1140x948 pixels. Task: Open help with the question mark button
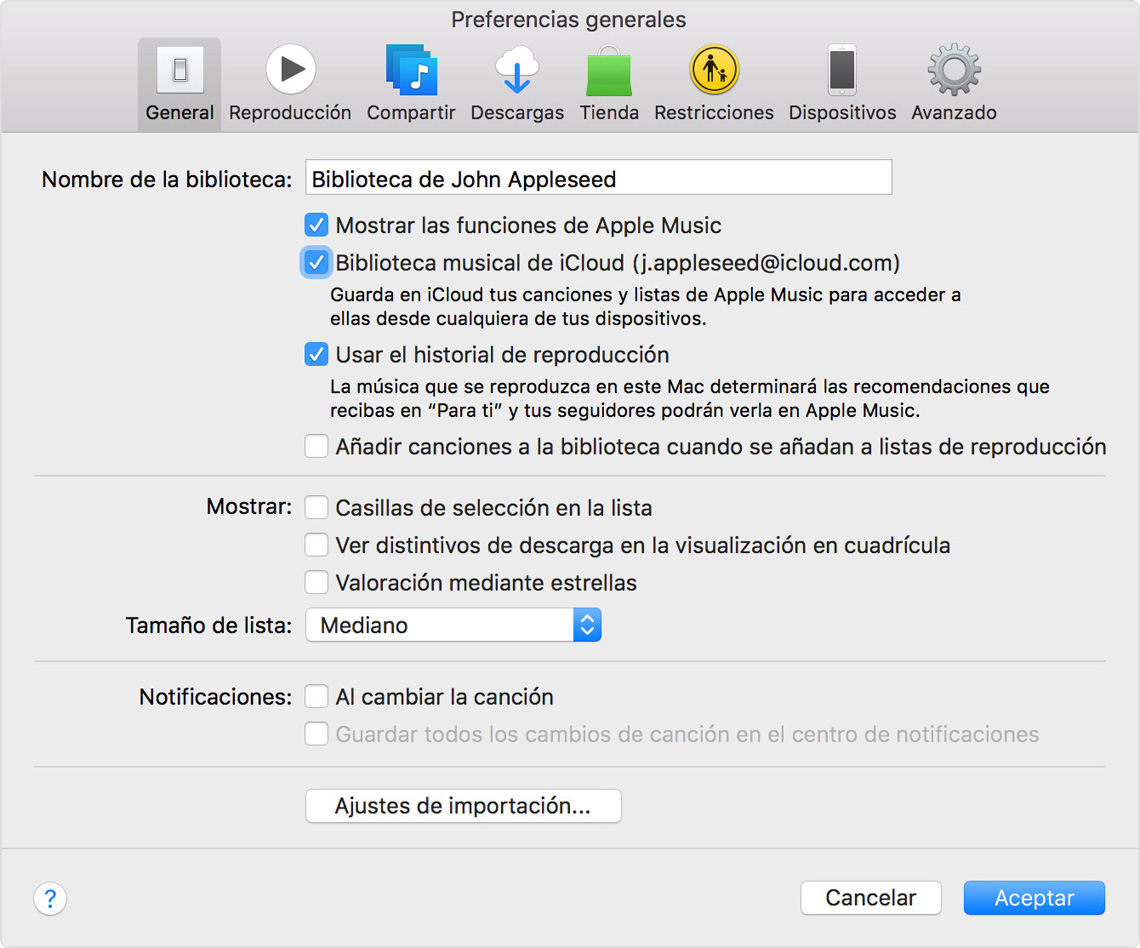tap(50, 899)
